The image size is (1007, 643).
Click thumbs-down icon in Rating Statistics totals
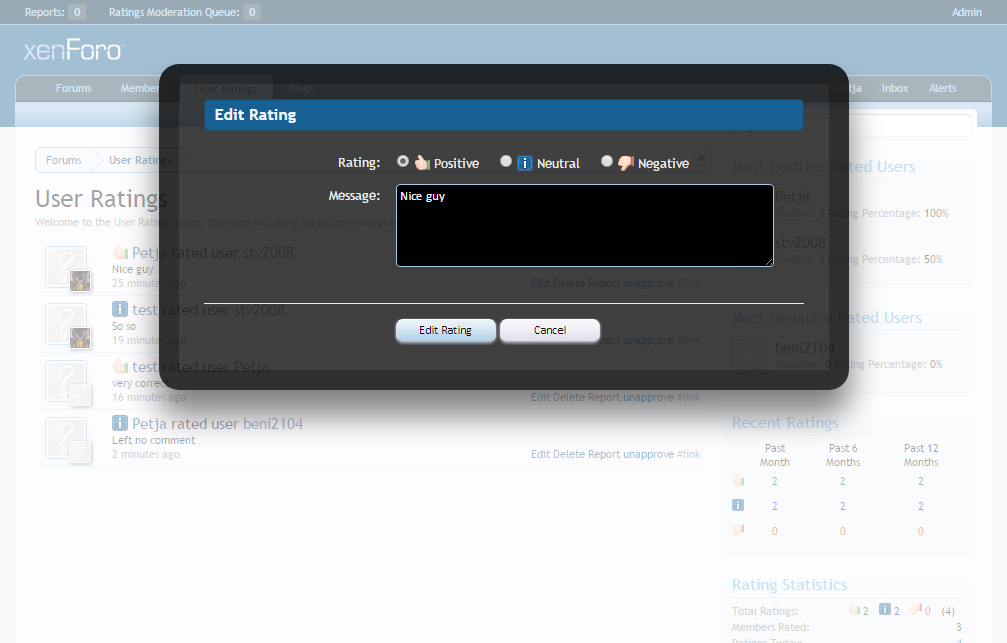[916, 609]
